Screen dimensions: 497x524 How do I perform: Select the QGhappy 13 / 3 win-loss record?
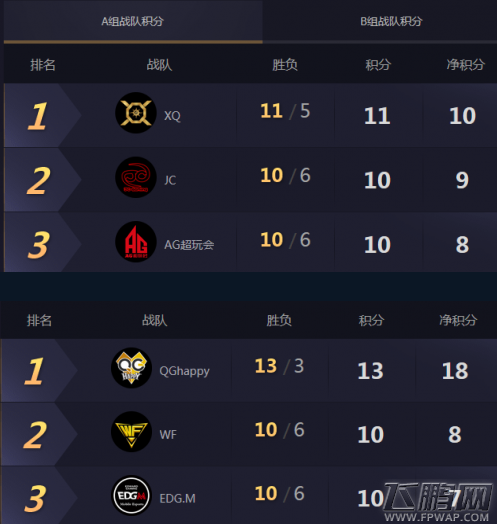pyautogui.click(x=279, y=366)
